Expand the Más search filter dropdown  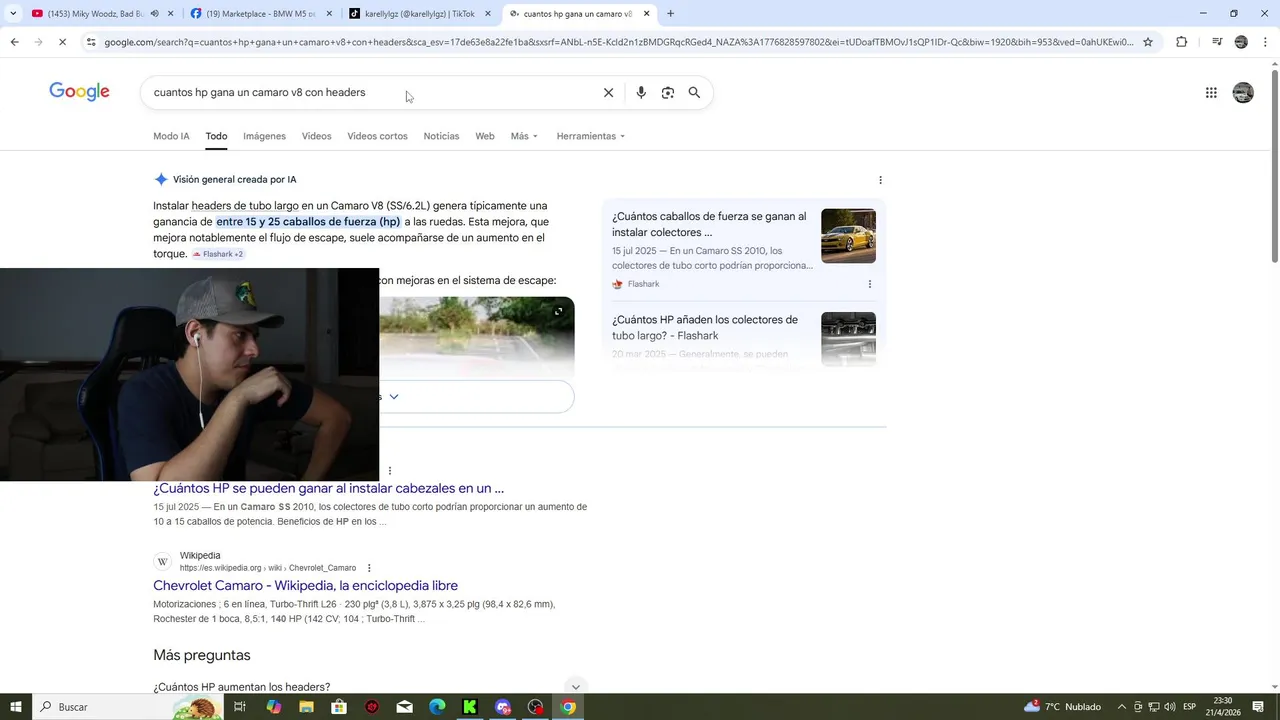pyautogui.click(x=524, y=136)
